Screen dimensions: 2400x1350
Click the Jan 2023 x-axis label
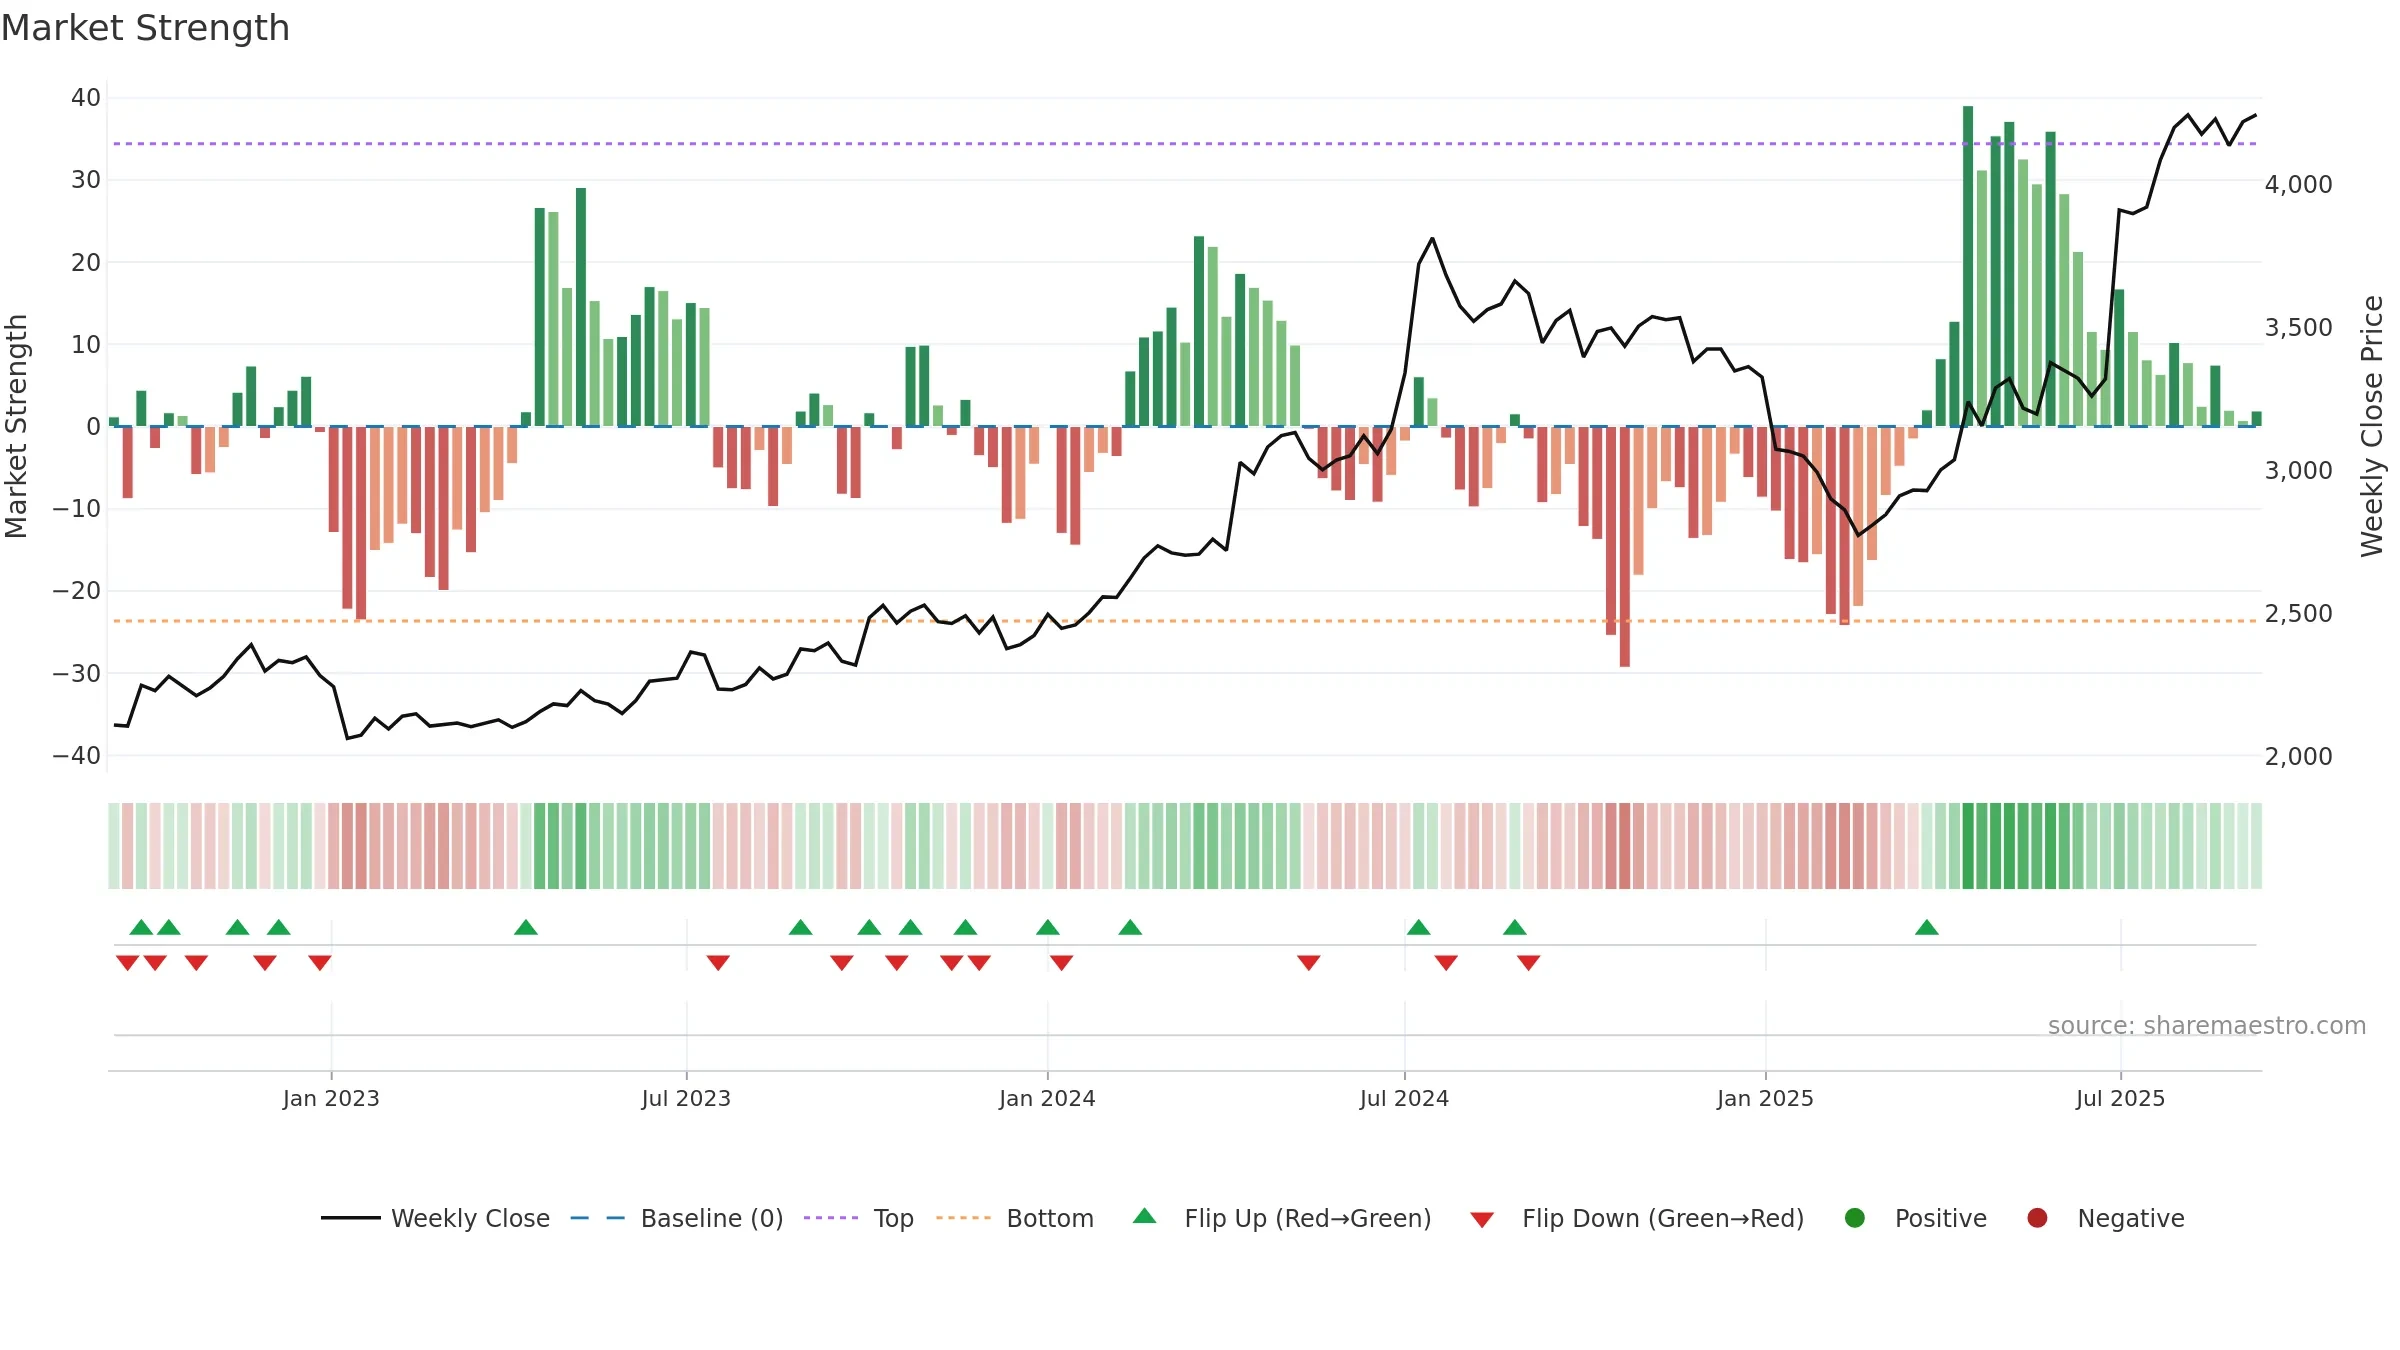pyautogui.click(x=331, y=1099)
